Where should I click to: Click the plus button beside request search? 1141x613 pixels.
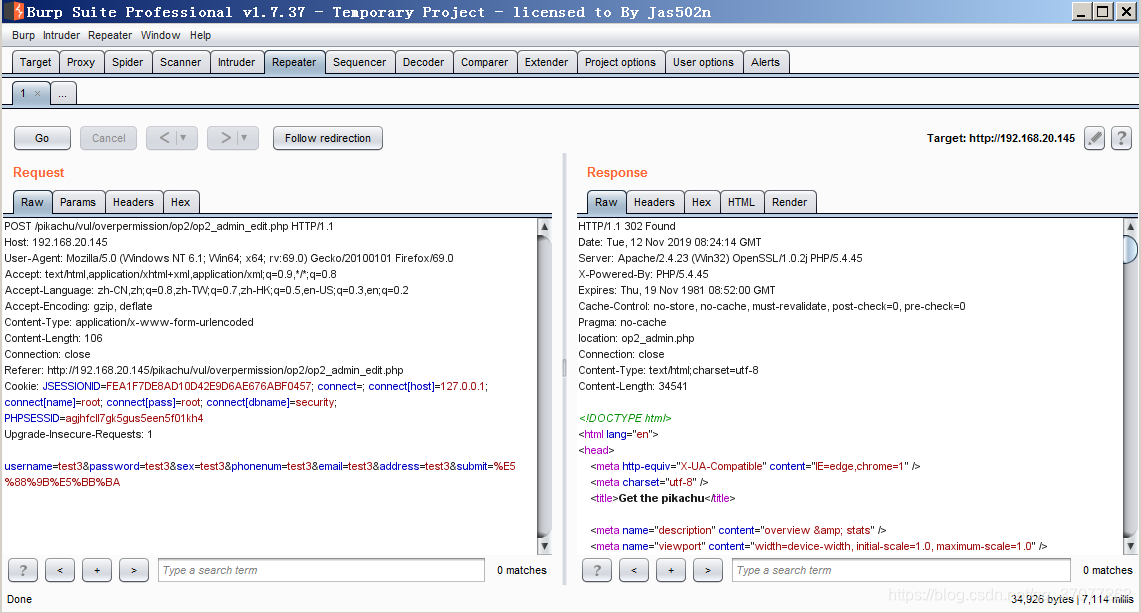(x=97, y=570)
